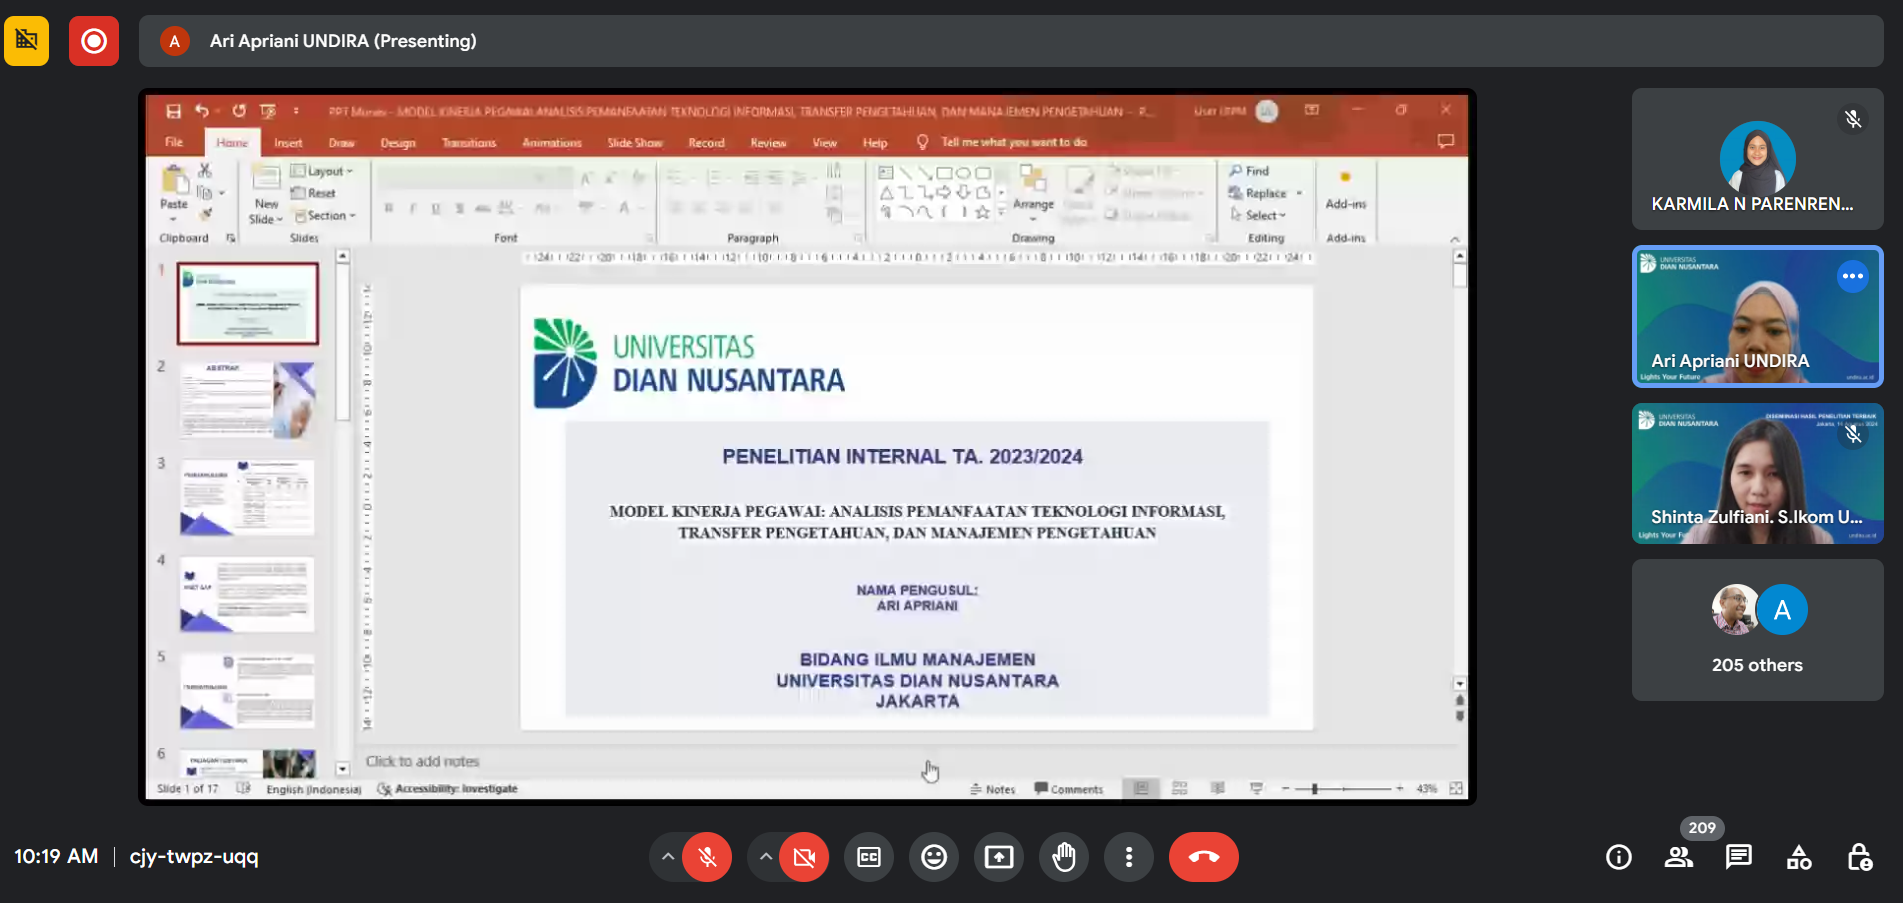Open the Activities panel
Screen dimensions: 1903x903
click(x=1799, y=857)
